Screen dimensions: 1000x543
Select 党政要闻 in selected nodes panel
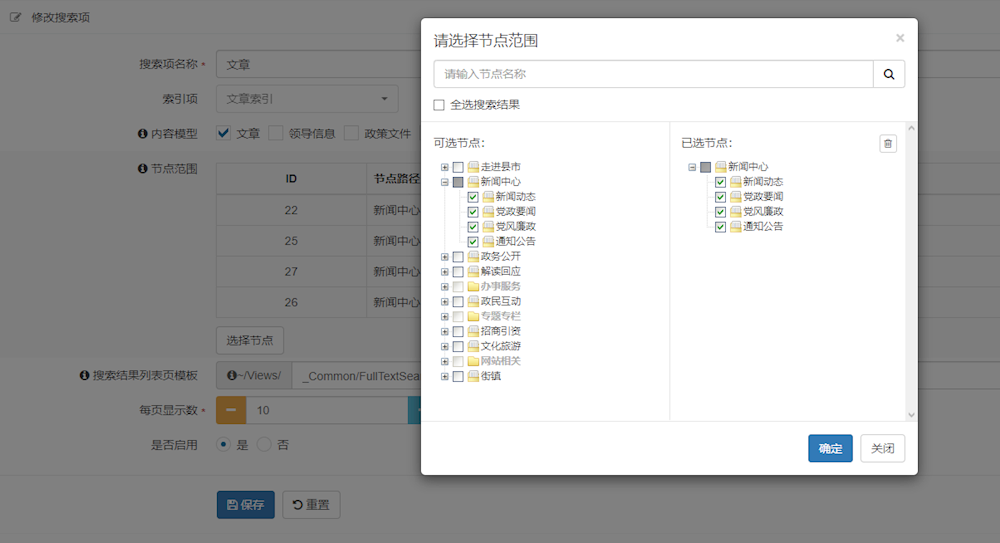(x=763, y=197)
